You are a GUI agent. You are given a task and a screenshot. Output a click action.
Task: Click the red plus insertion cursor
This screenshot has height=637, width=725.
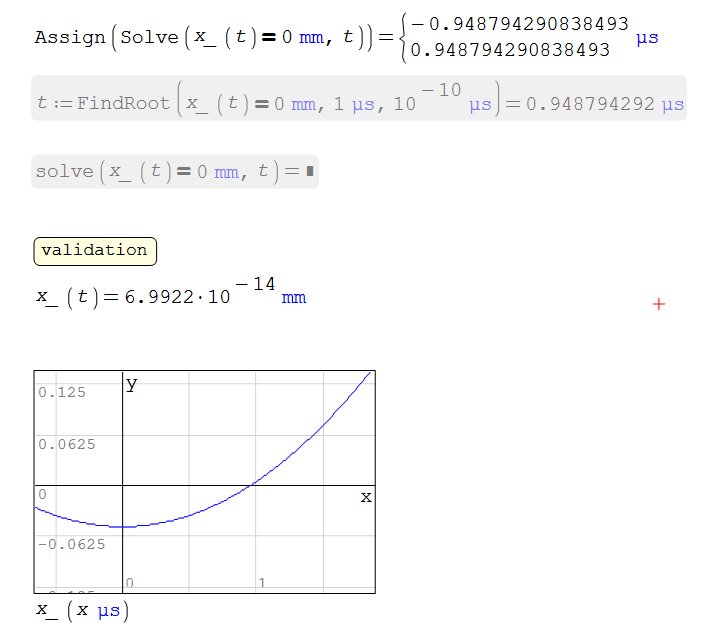point(658,304)
